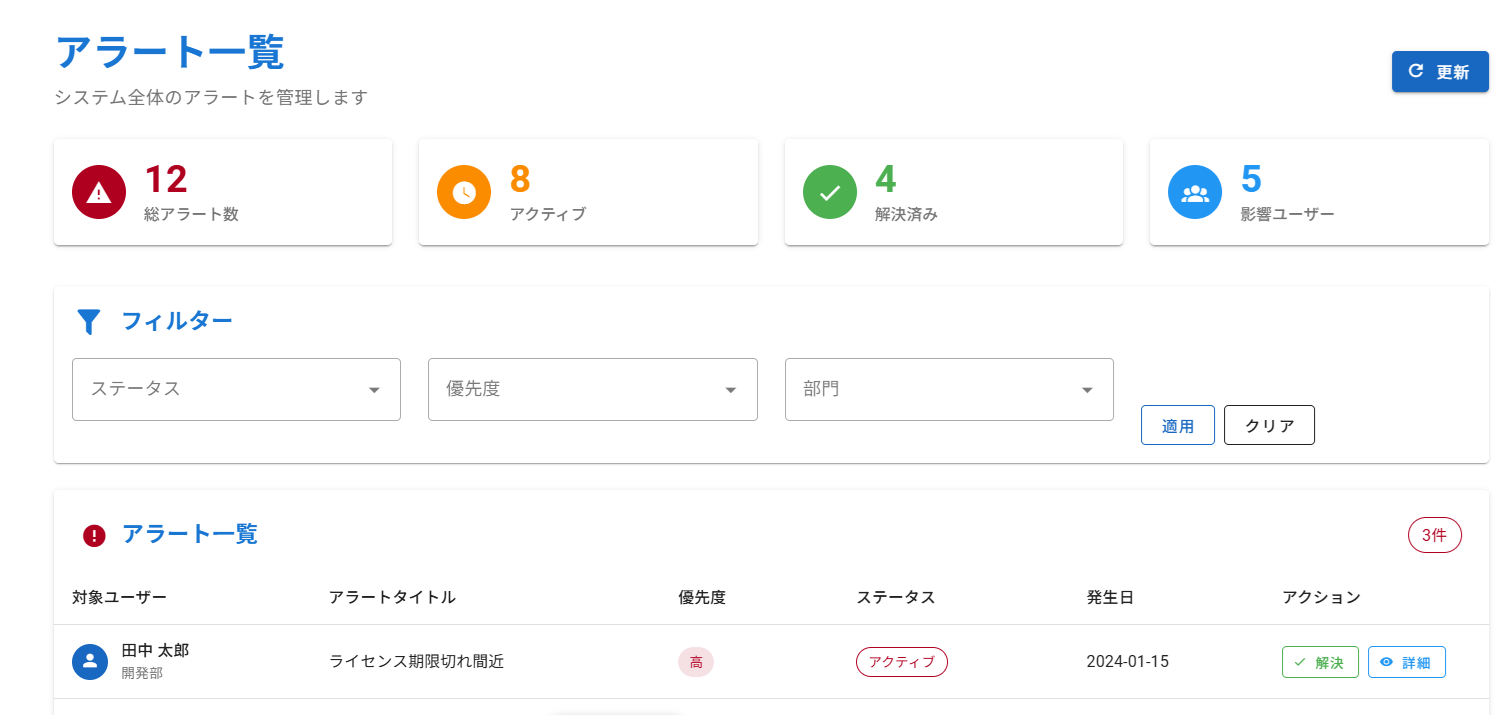
Task: Click the アクティブ status chip in the table row
Action: (901, 662)
